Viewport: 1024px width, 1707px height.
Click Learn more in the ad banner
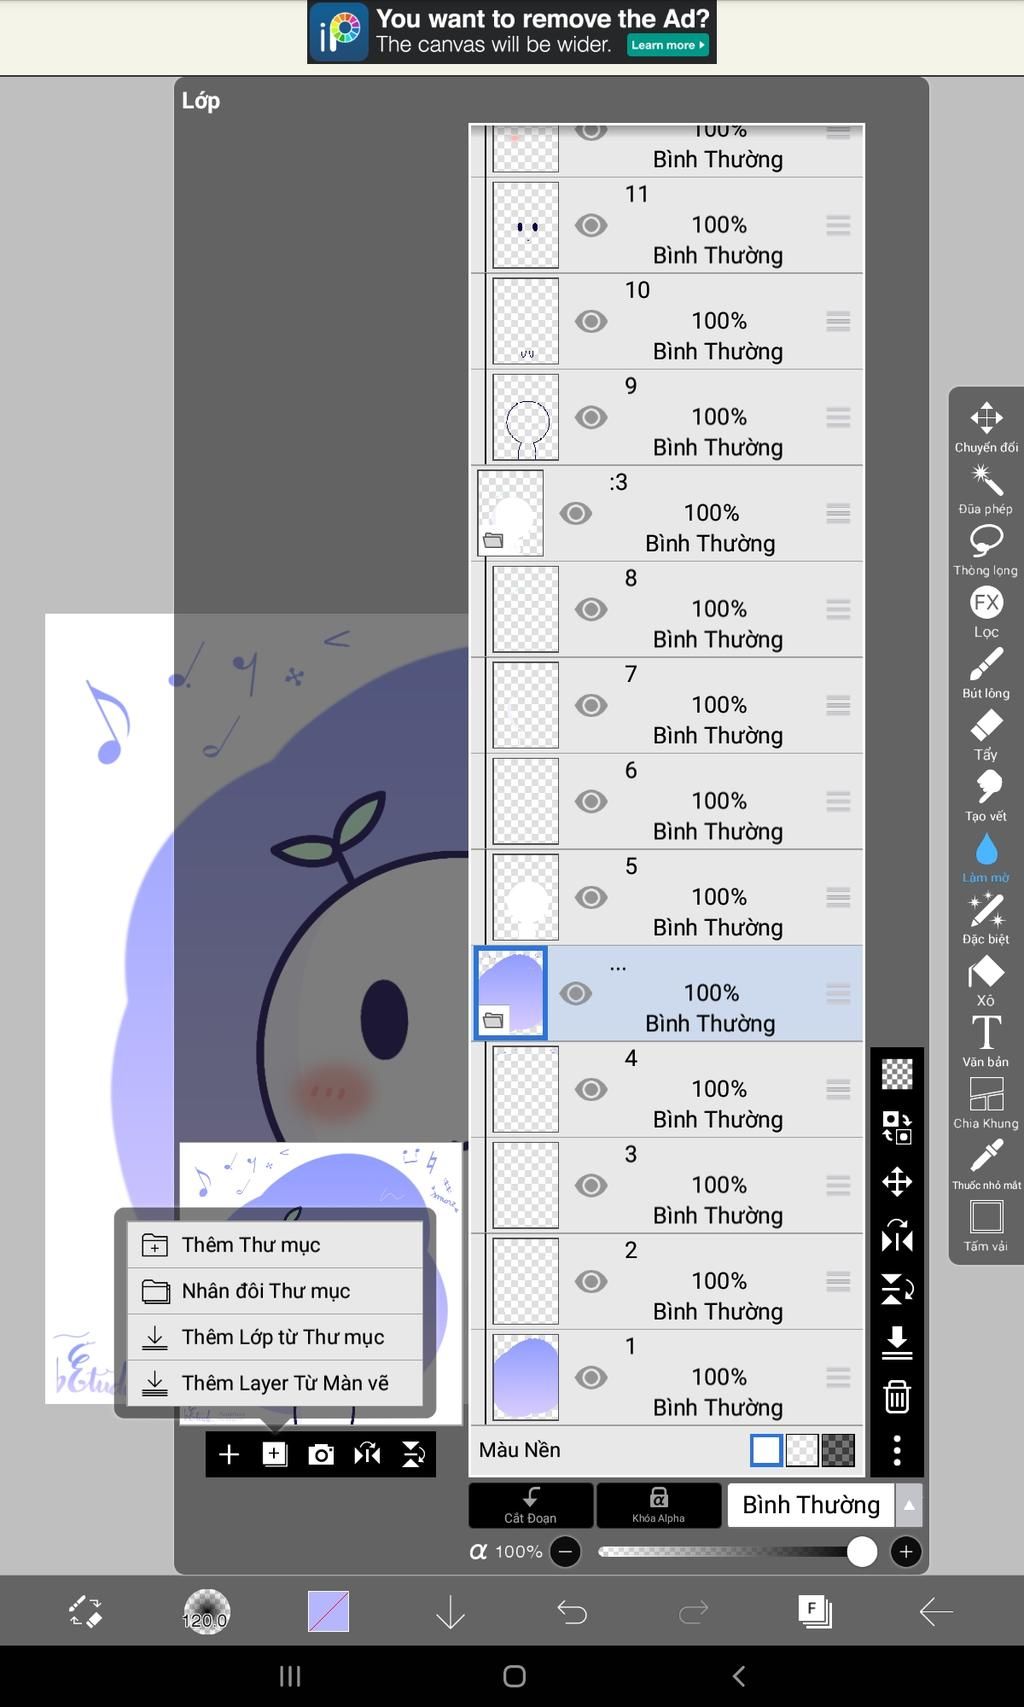coord(668,45)
